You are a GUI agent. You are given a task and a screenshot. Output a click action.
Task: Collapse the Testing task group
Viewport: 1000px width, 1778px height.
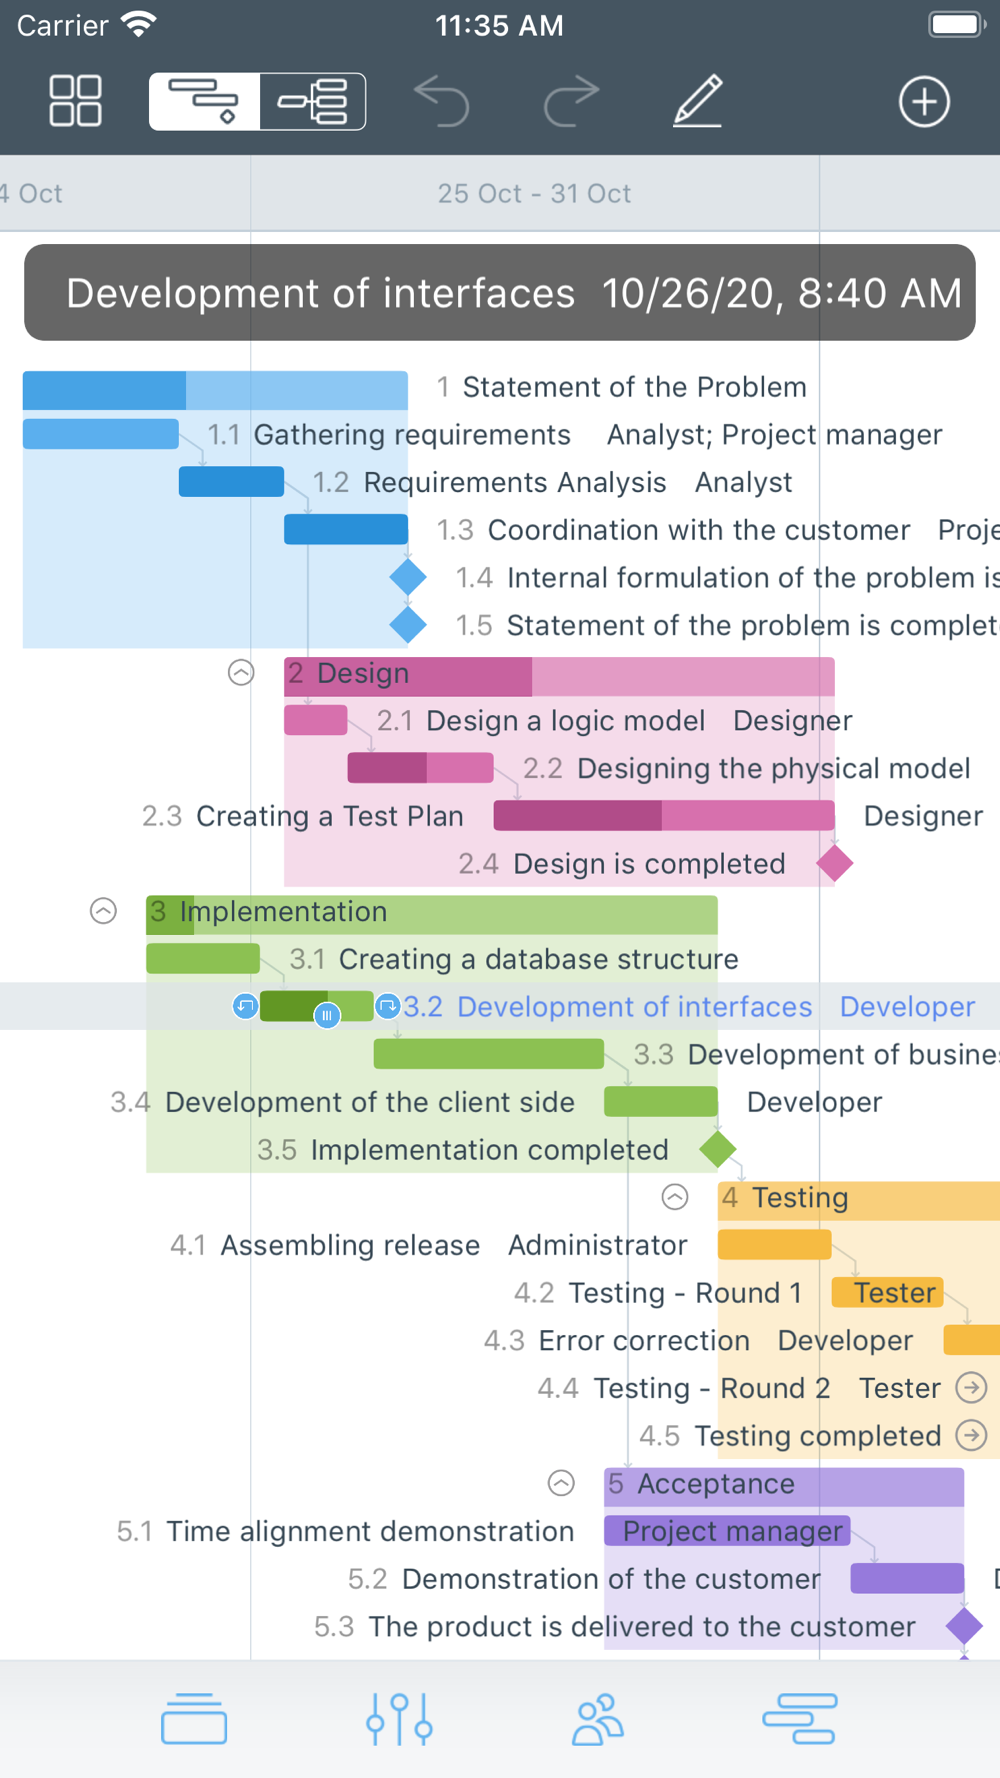(x=675, y=1197)
